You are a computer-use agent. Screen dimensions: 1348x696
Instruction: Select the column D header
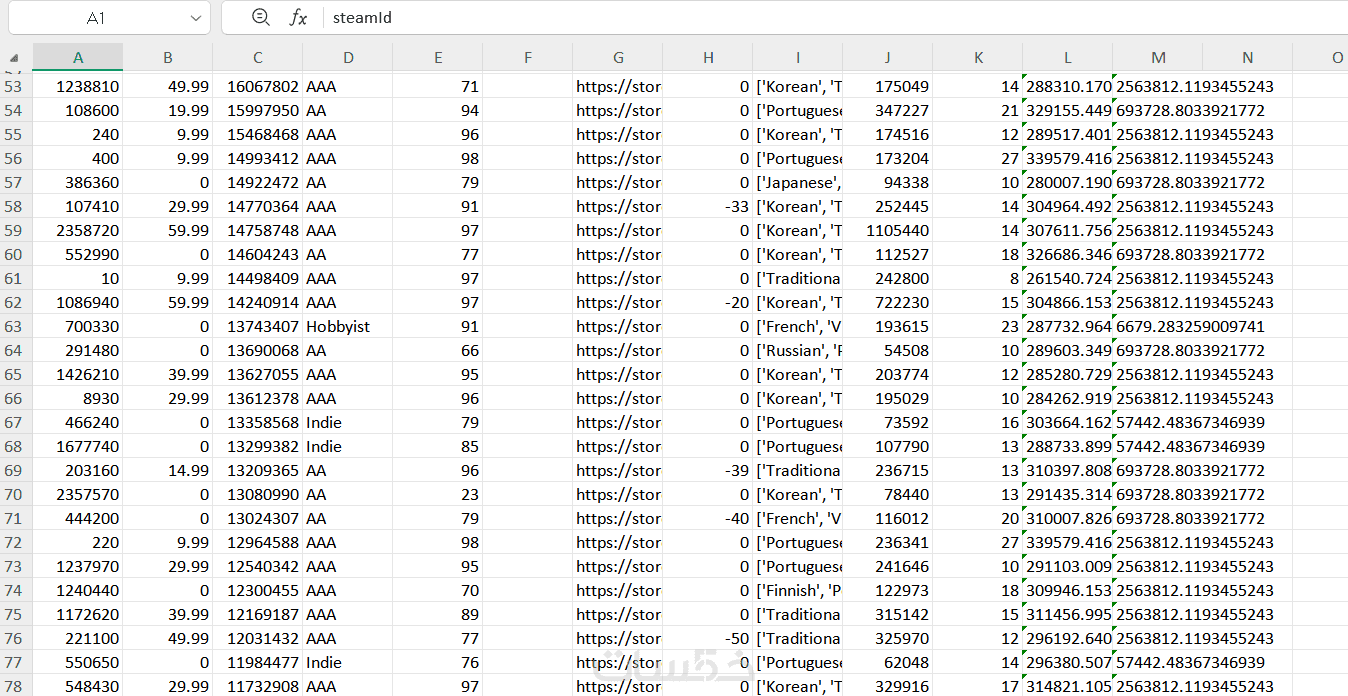348,58
